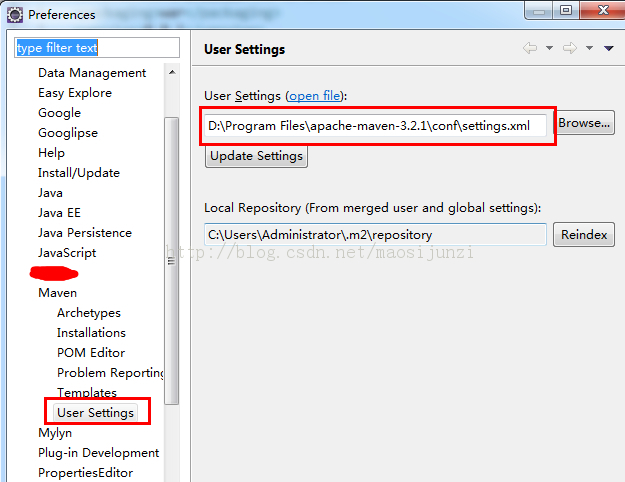Select Maven in the preferences tree

coord(57,293)
